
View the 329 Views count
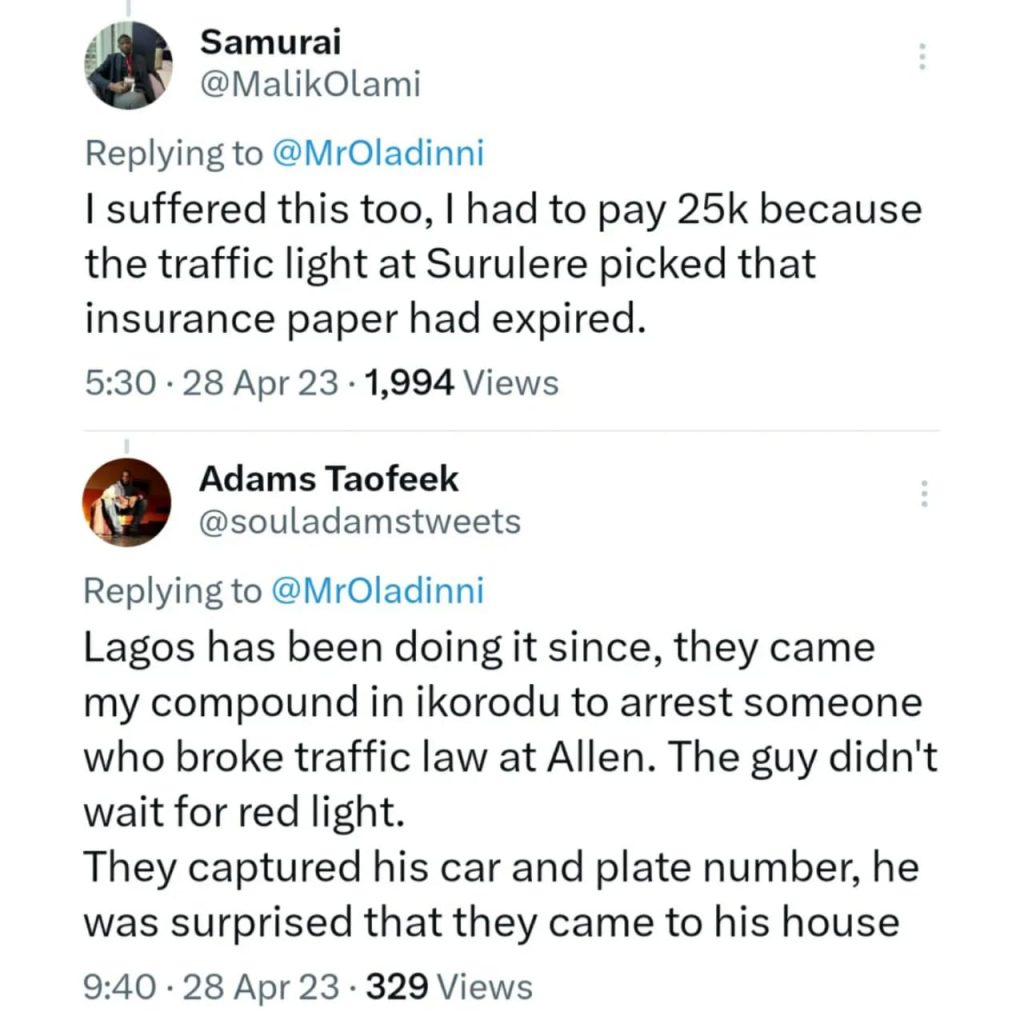(x=450, y=988)
